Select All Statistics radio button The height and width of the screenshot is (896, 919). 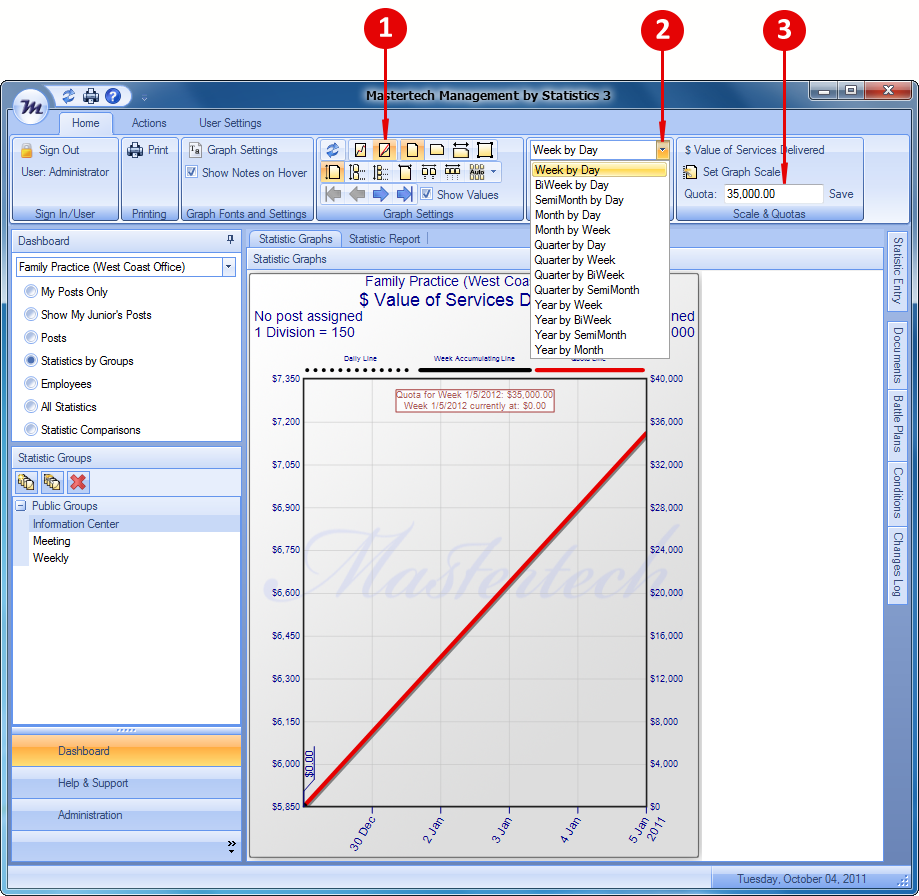pos(30,407)
